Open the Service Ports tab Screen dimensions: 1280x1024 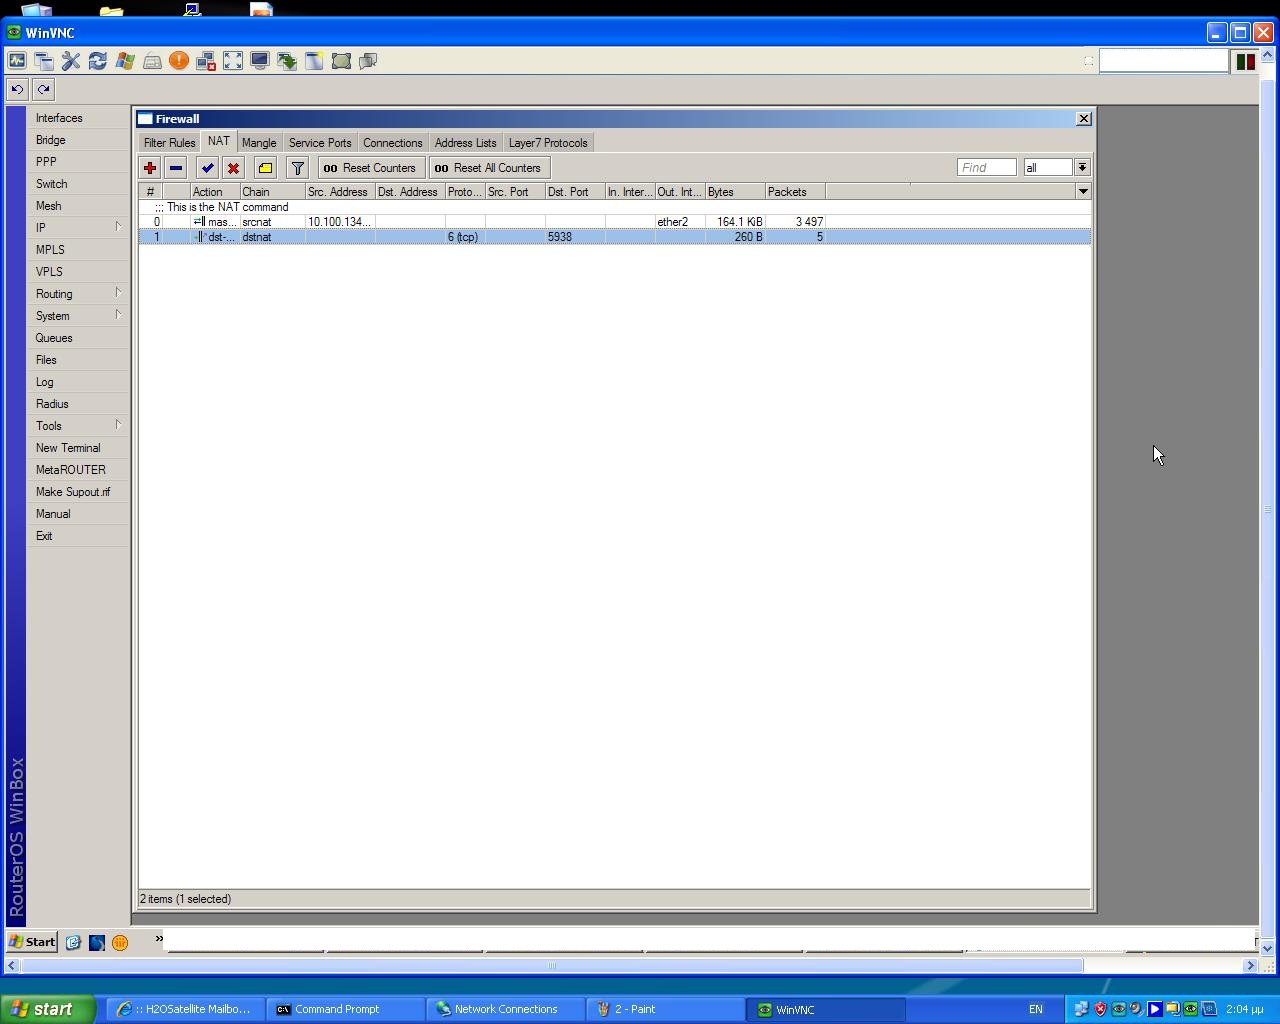[x=320, y=143]
